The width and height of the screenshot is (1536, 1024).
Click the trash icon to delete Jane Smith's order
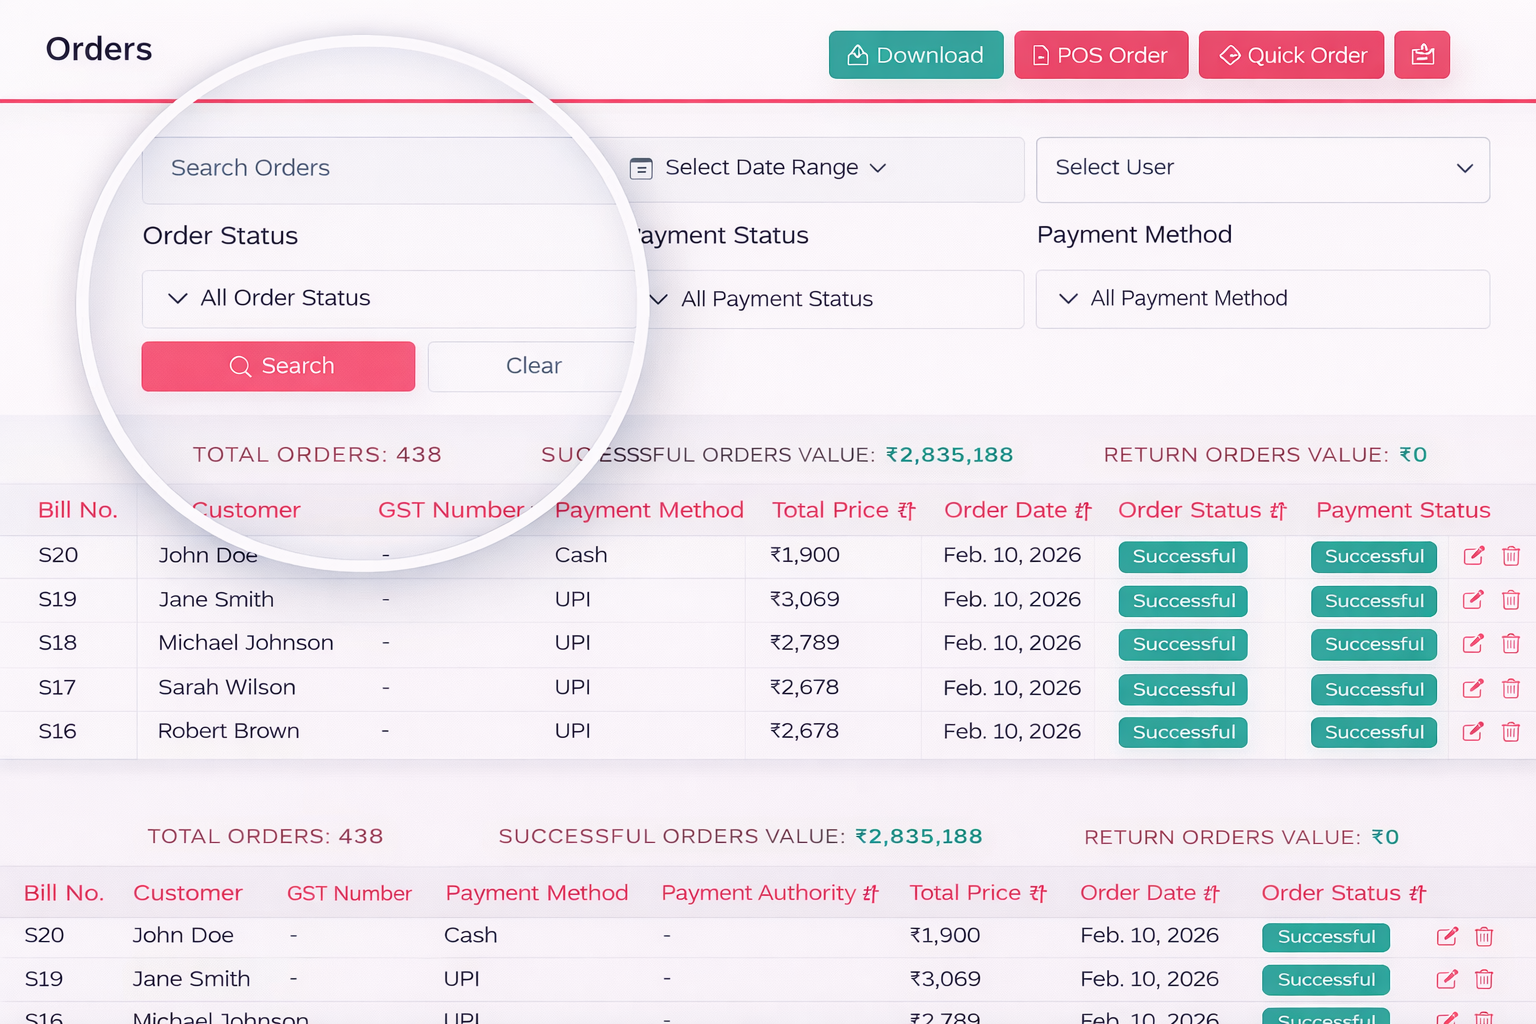1511,600
